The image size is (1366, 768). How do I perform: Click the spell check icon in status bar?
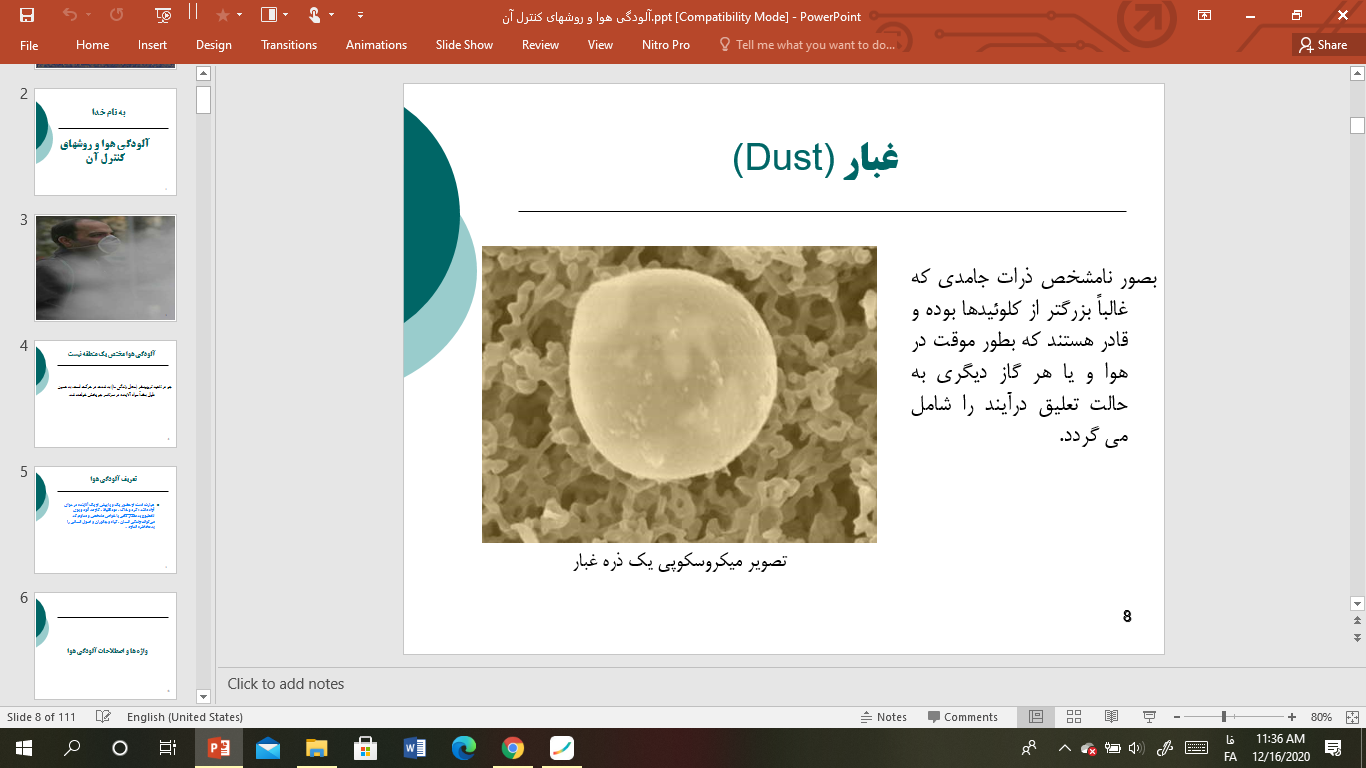[102, 717]
